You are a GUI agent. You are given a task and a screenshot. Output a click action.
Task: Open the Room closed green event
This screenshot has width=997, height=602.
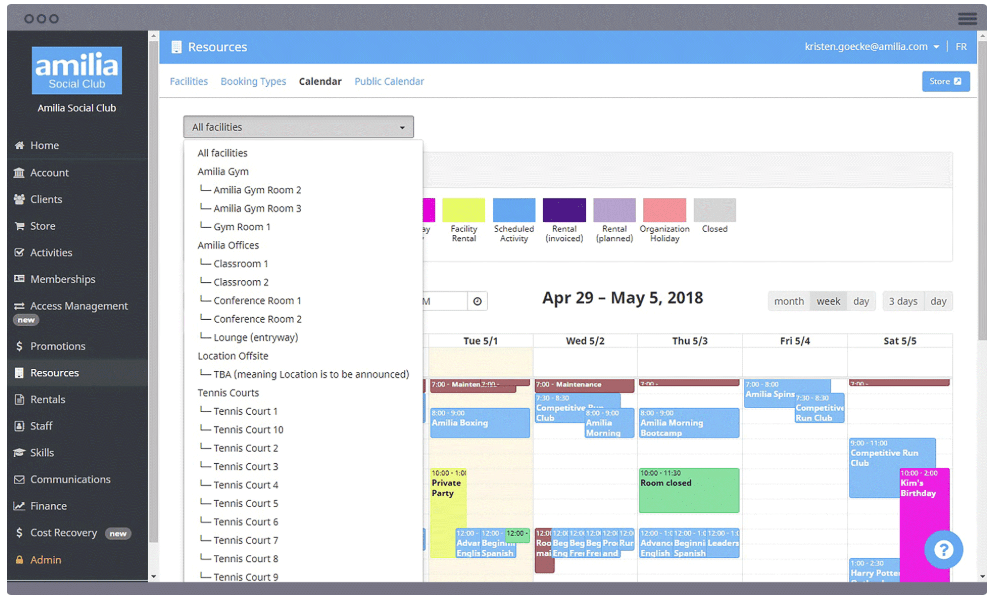689,491
